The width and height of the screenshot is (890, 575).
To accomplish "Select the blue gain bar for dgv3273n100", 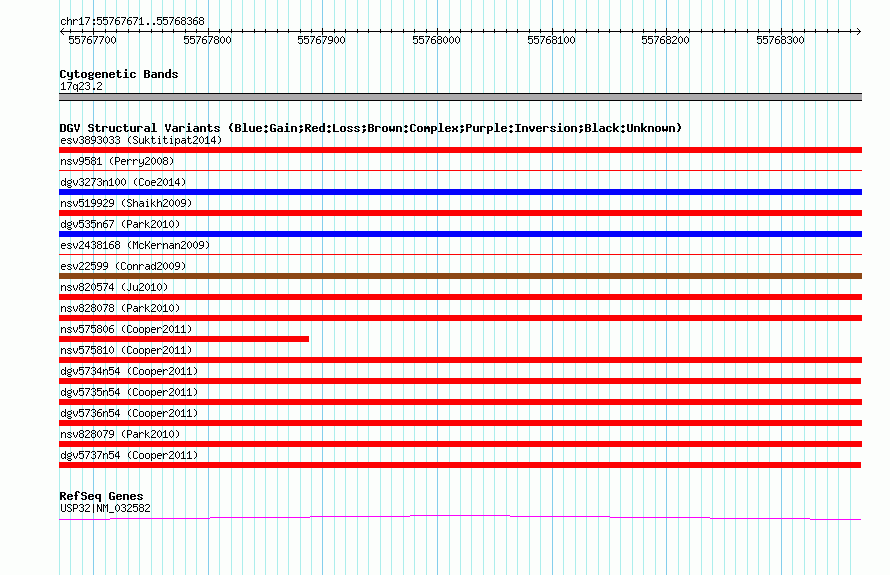I will point(460,192).
